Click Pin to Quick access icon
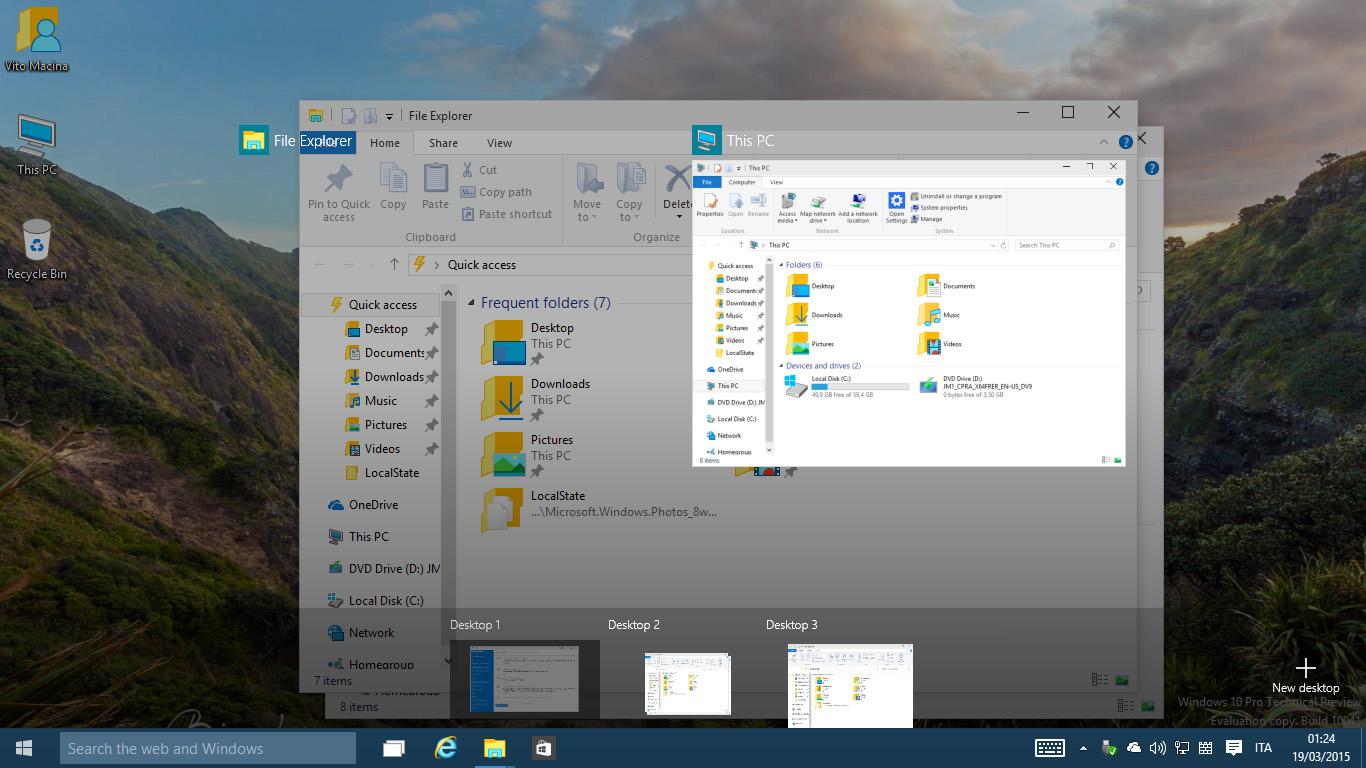This screenshot has height=768, width=1366. (338, 180)
